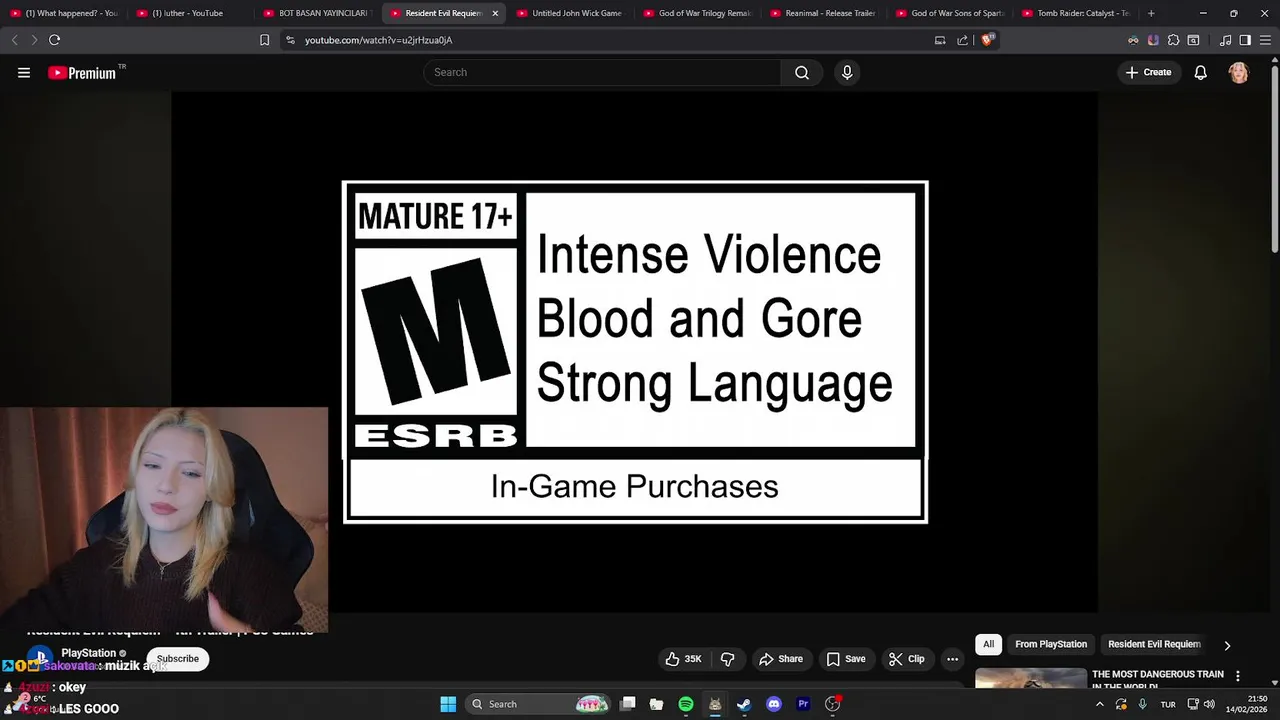Like the video with 35K likes

tap(684, 659)
